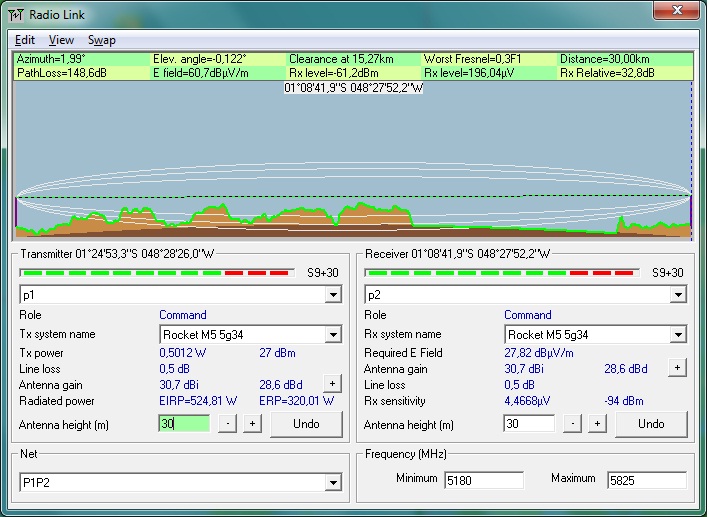Open the View menu

pos(61,40)
